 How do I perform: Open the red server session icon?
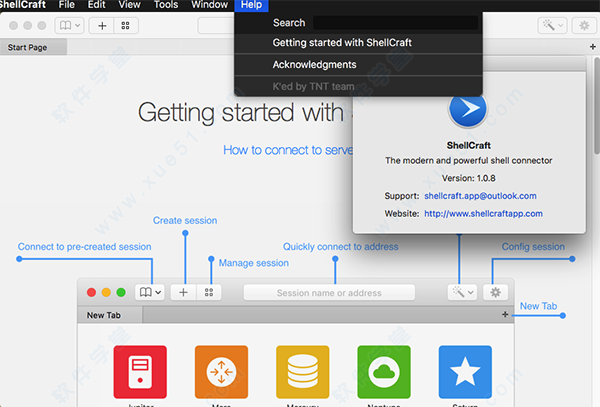[x=140, y=372]
